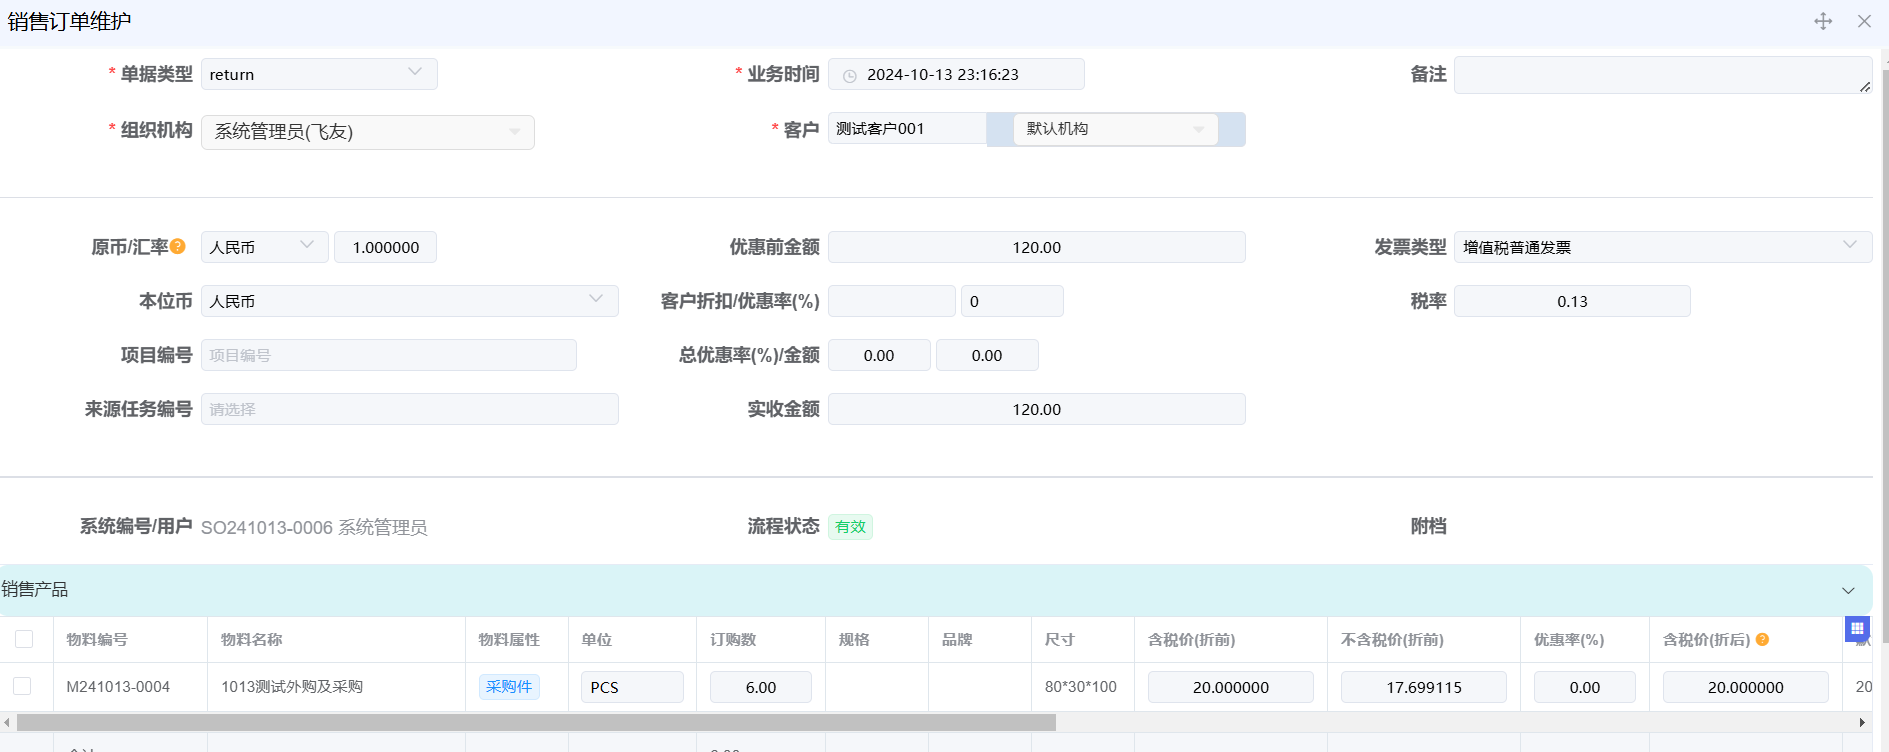The width and height of the screenshot is (1889, 752).
Task: Close the 销售订单维护 dialog
Action: point(1864,21)
